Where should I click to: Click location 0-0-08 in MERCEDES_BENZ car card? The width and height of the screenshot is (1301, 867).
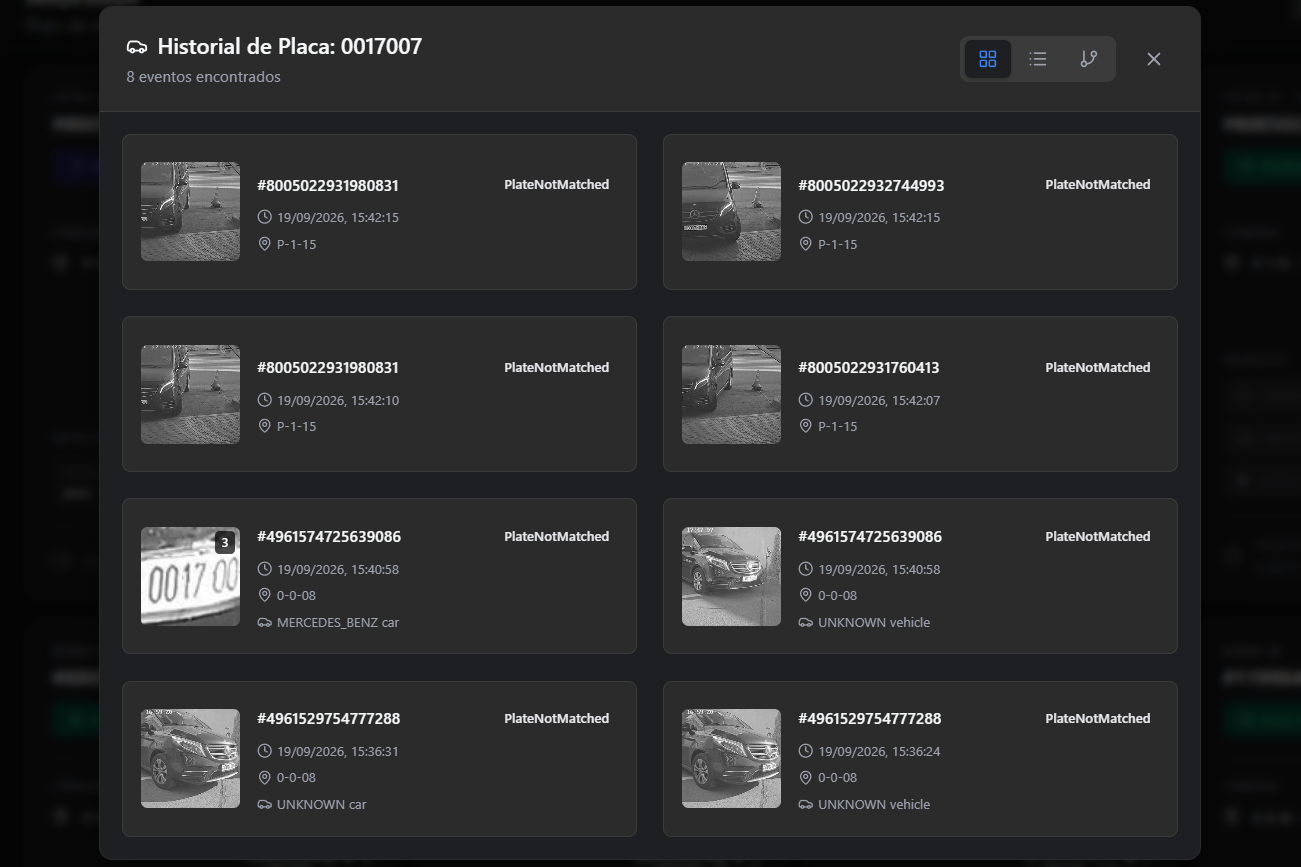tap(296, 595)
